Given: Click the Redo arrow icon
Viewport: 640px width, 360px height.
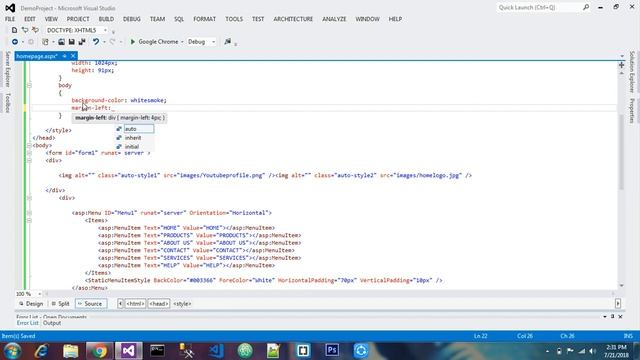Looking at the screenshot, I should coord(112,42).
